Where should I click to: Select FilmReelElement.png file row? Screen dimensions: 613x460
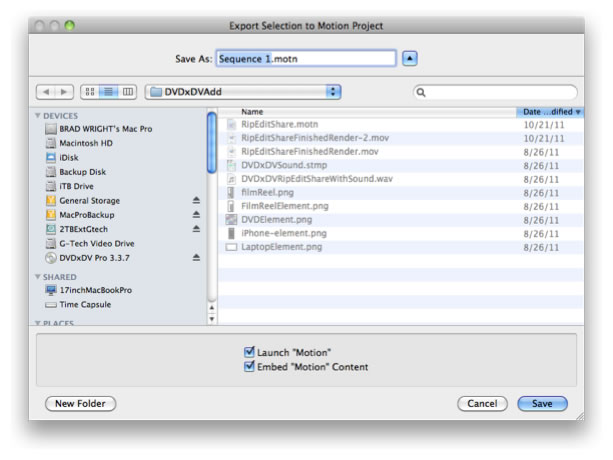pyautogui.click(x=401, y=206)
